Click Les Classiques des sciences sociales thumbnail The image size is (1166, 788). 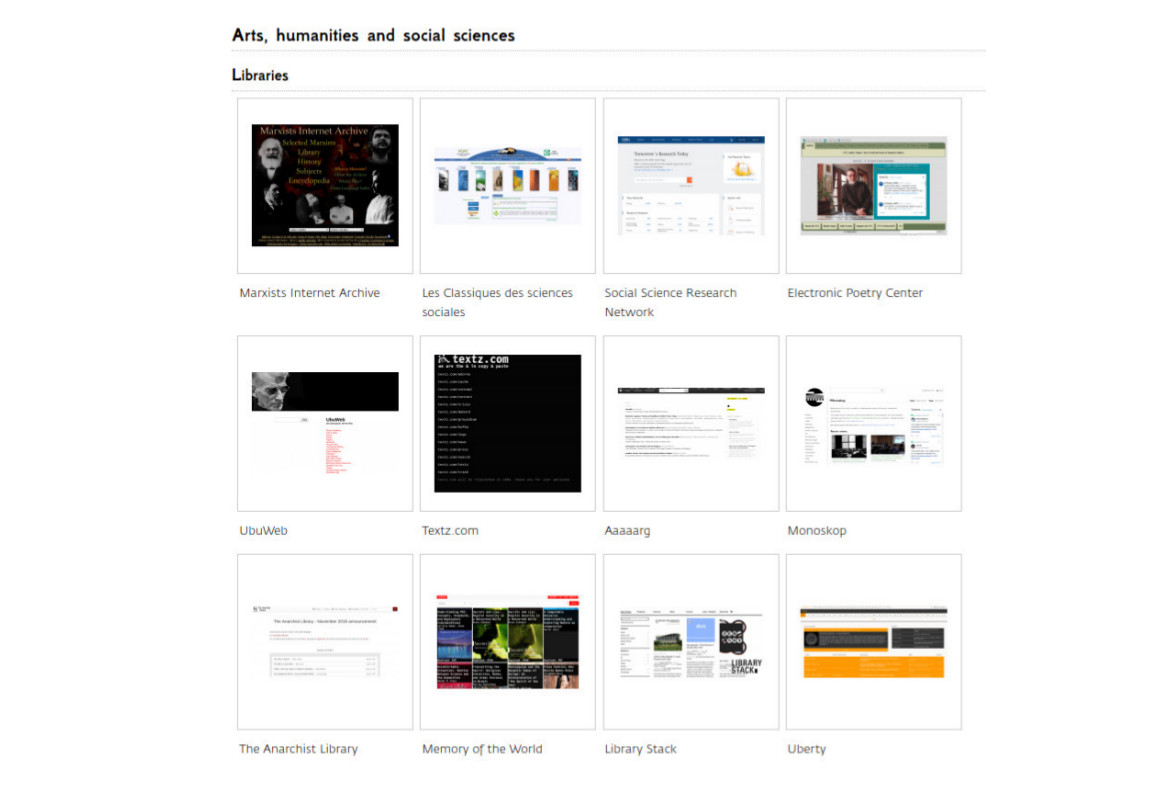[x=507, y=185]
